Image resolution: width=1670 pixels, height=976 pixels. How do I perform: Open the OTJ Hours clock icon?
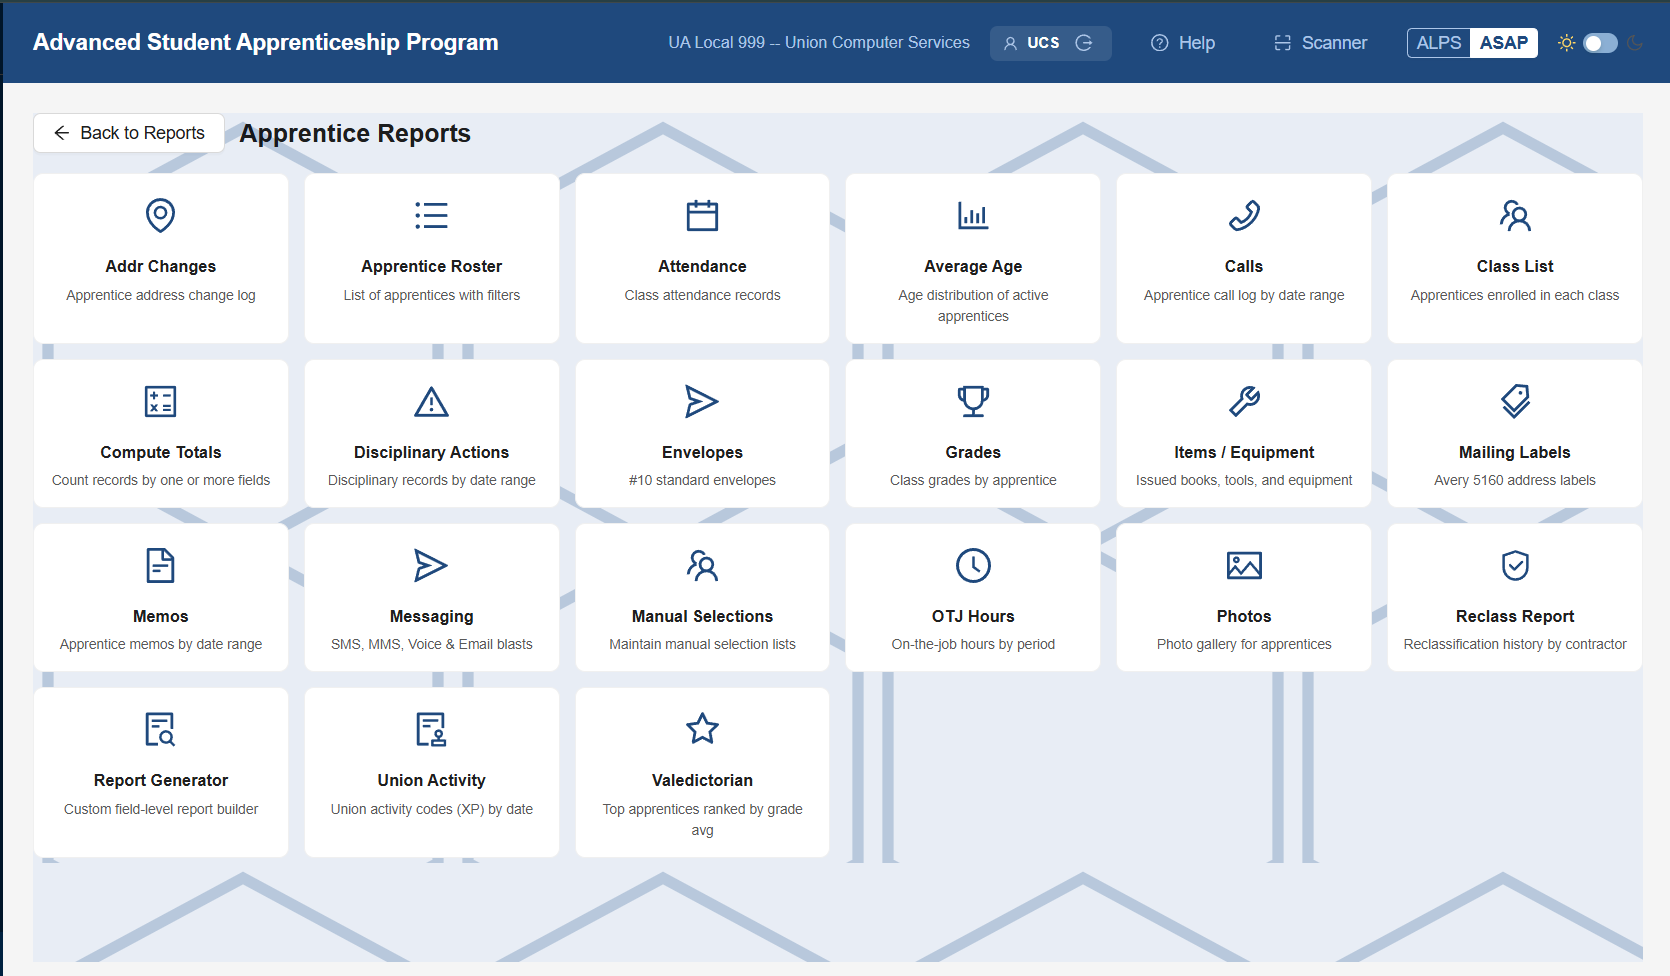tap(973, 565)
